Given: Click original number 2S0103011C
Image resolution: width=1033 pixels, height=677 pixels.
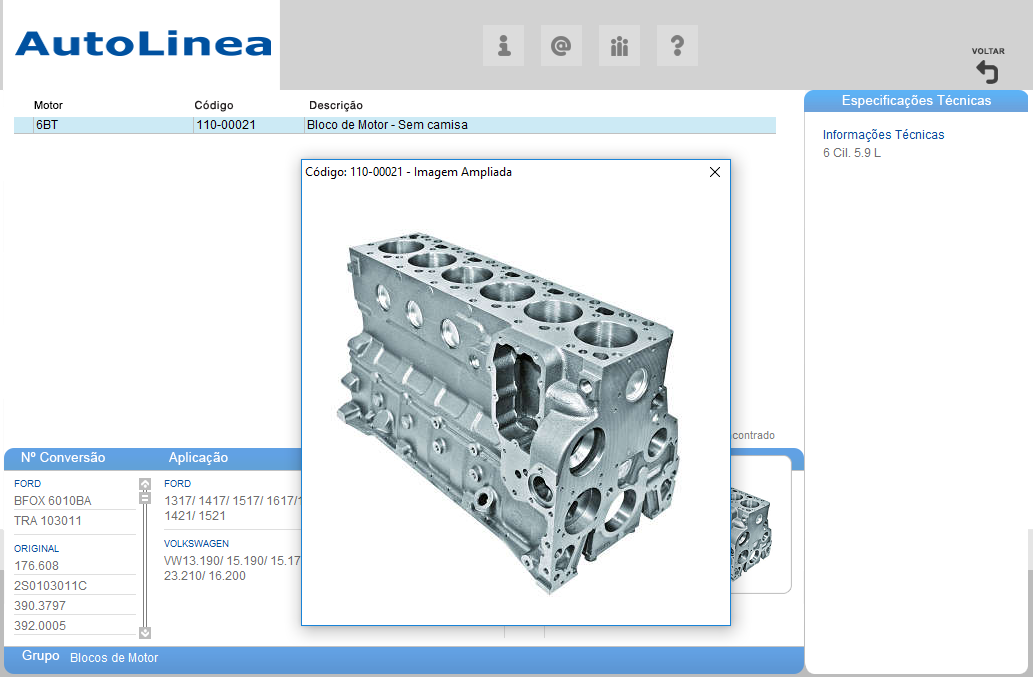Looking at the screenshot, I should [50, 585].
